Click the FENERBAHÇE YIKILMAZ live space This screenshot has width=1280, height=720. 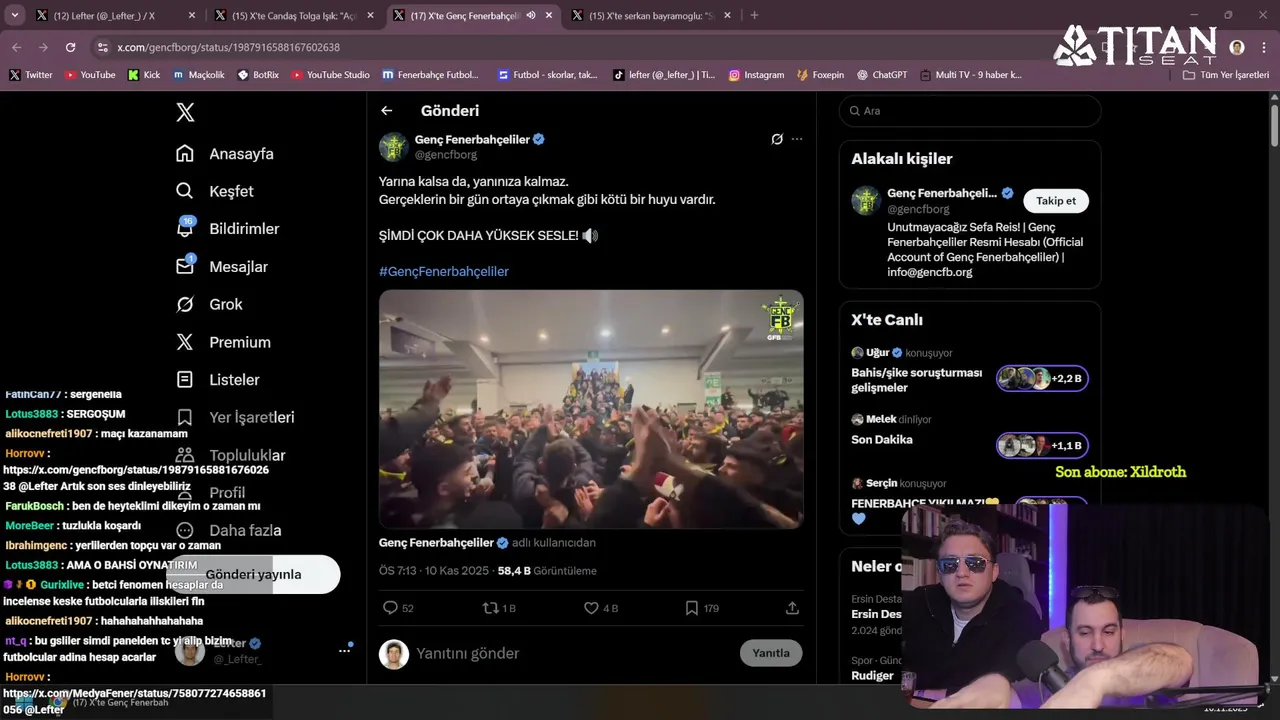(x=925, y=504)
